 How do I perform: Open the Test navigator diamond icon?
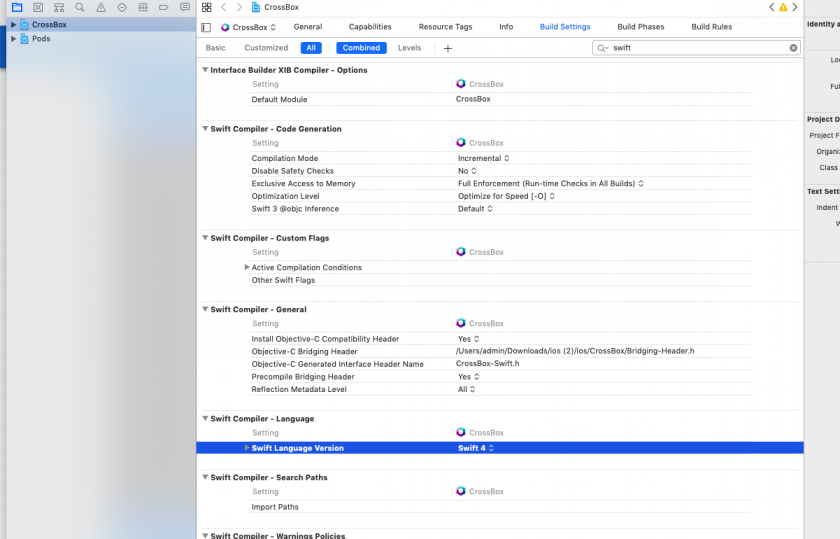pos(122,8)
